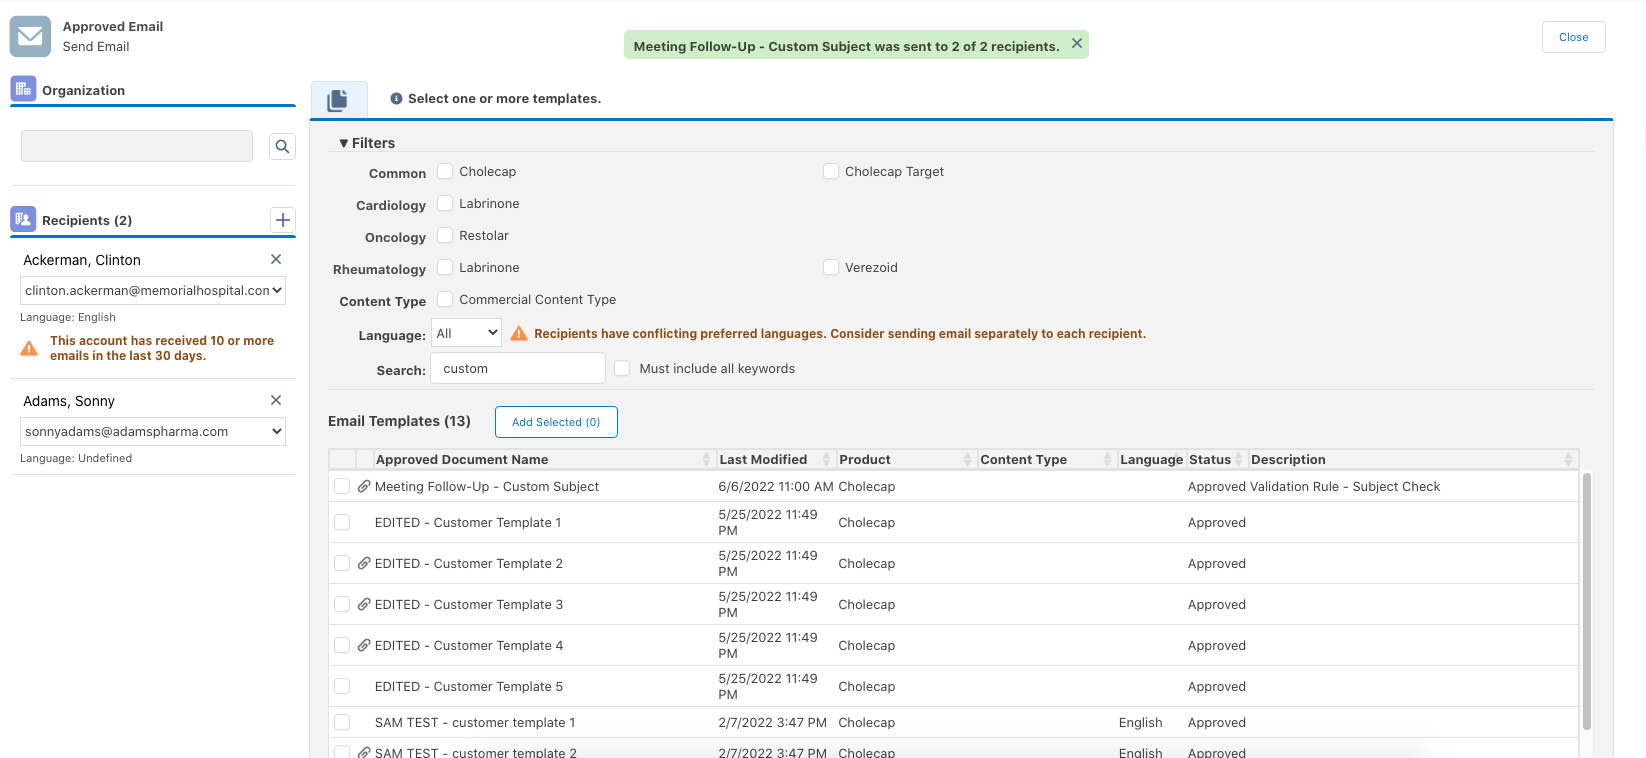Click the templates document icon tab
The image size is (1646, 758).
point(338,100)
